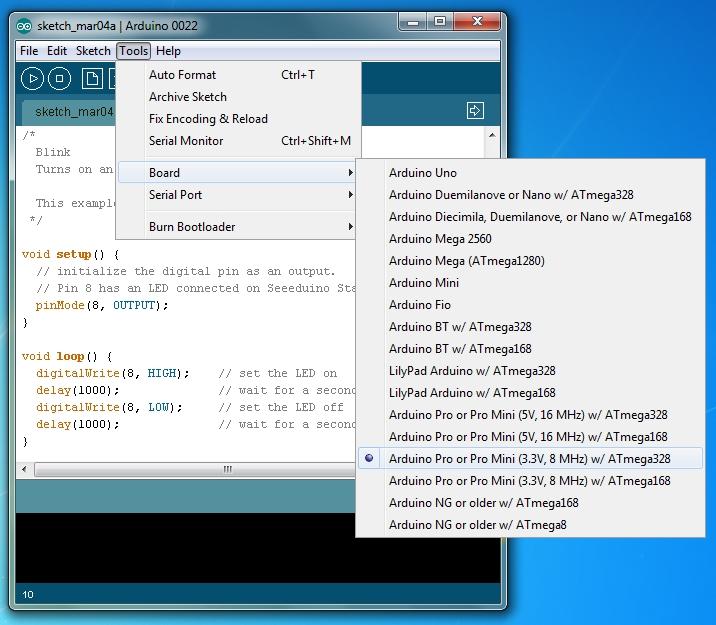716x625 pixels.
Task: Select Arduino Mega 2560 board
Action: coord(530,239)
